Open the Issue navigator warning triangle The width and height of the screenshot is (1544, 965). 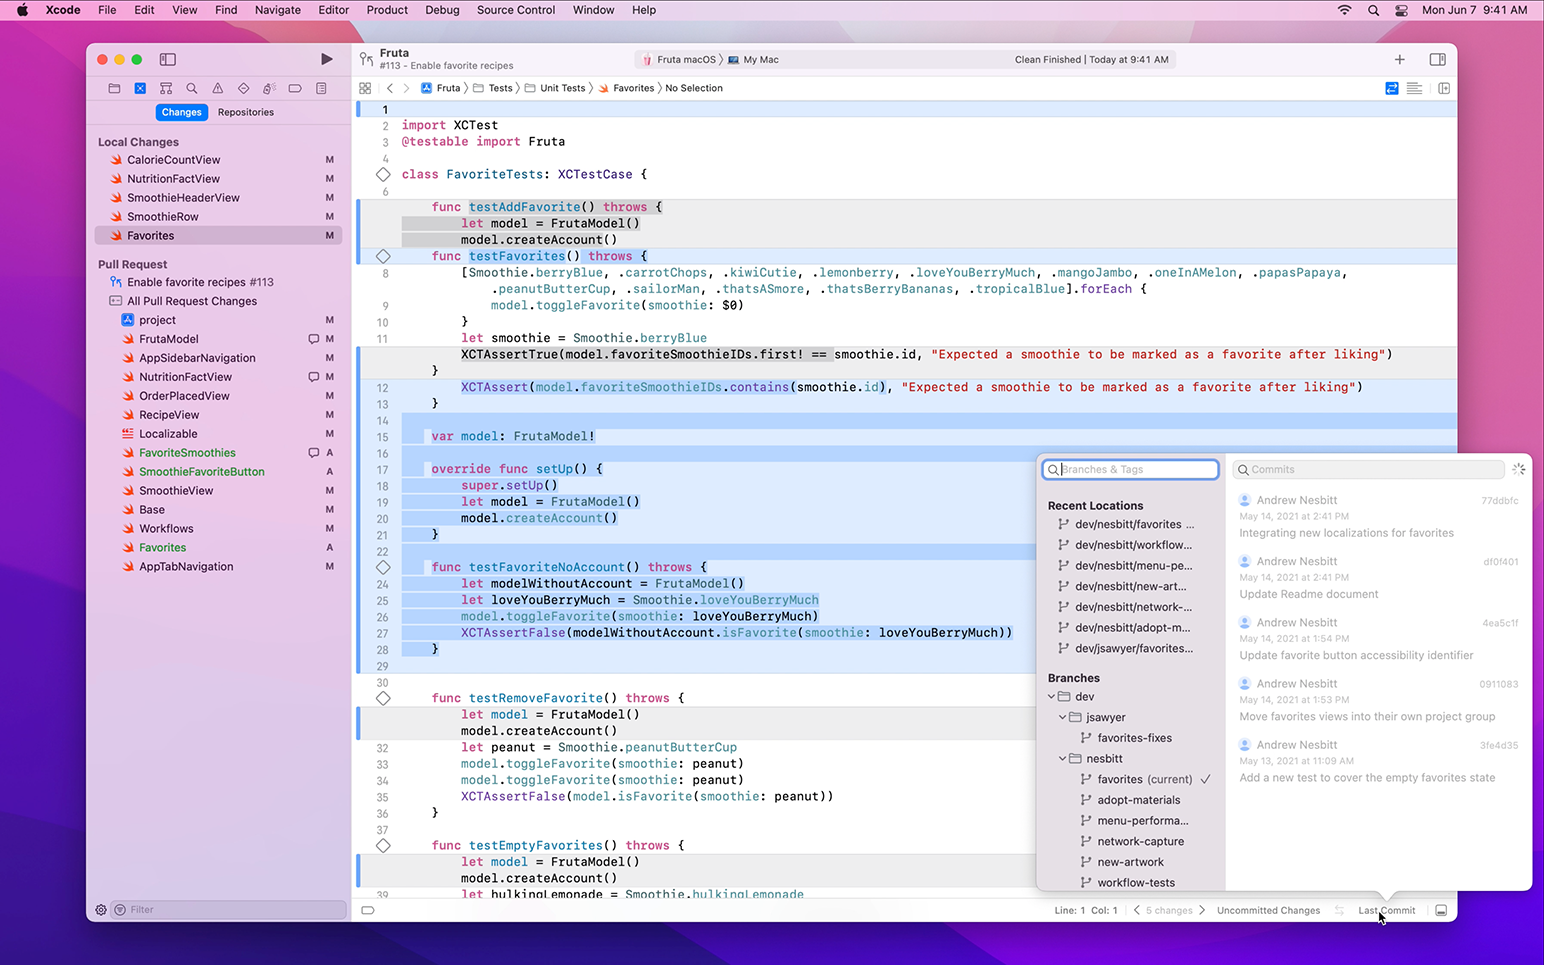coord(217,88)
